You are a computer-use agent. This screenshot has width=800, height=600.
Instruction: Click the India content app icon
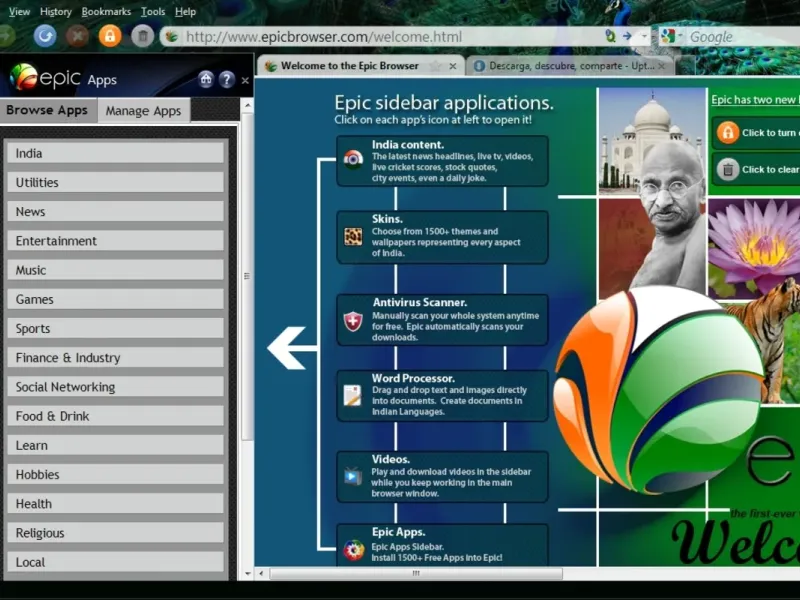click(353, 160)
